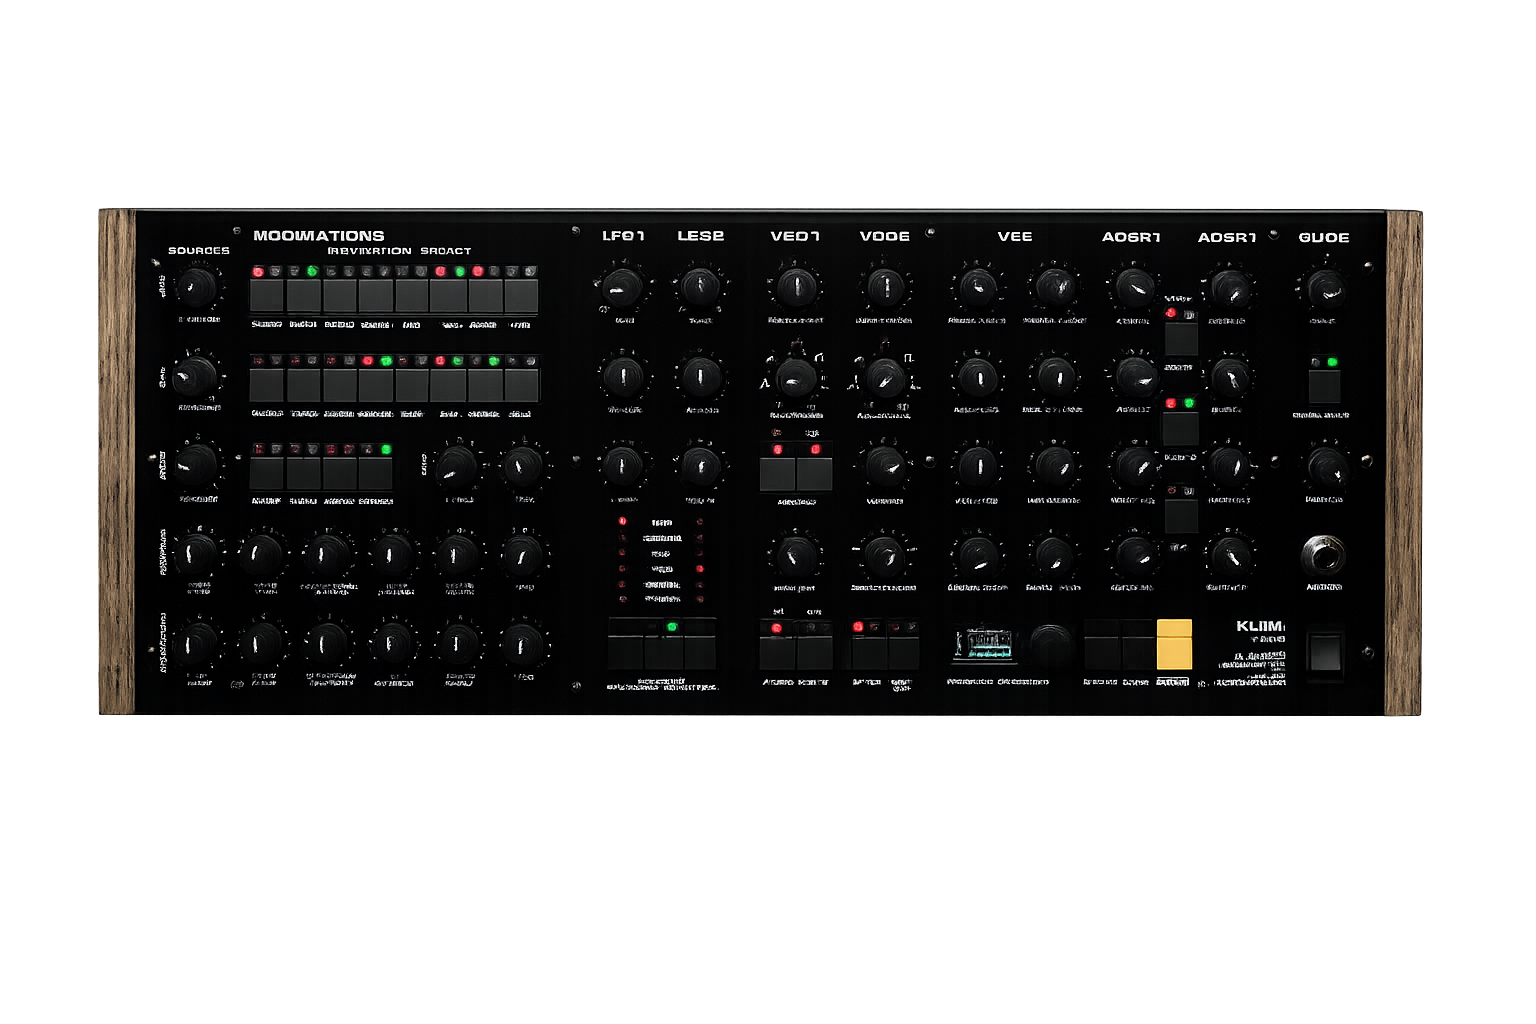Click the top knob under GUOE

[1326, 288]
